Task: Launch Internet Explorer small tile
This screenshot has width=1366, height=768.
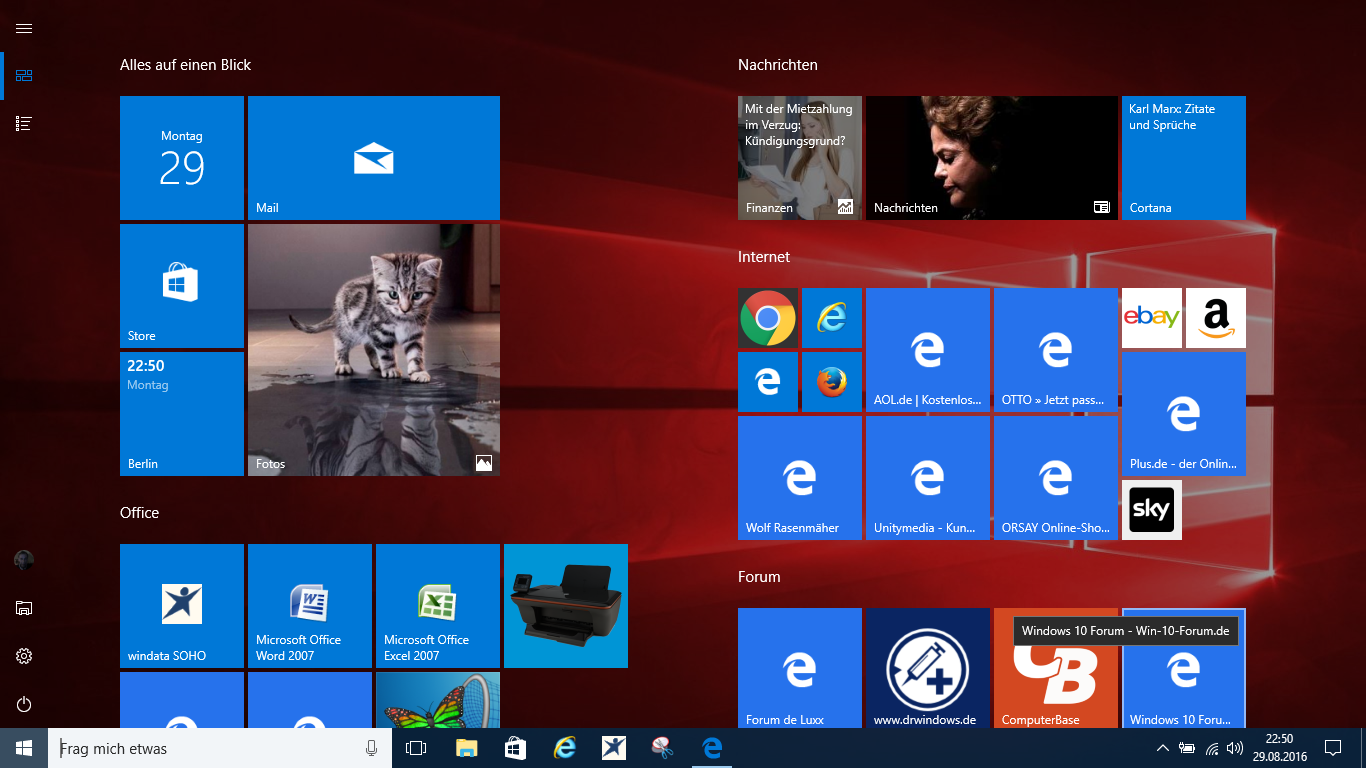Action: 832,318
